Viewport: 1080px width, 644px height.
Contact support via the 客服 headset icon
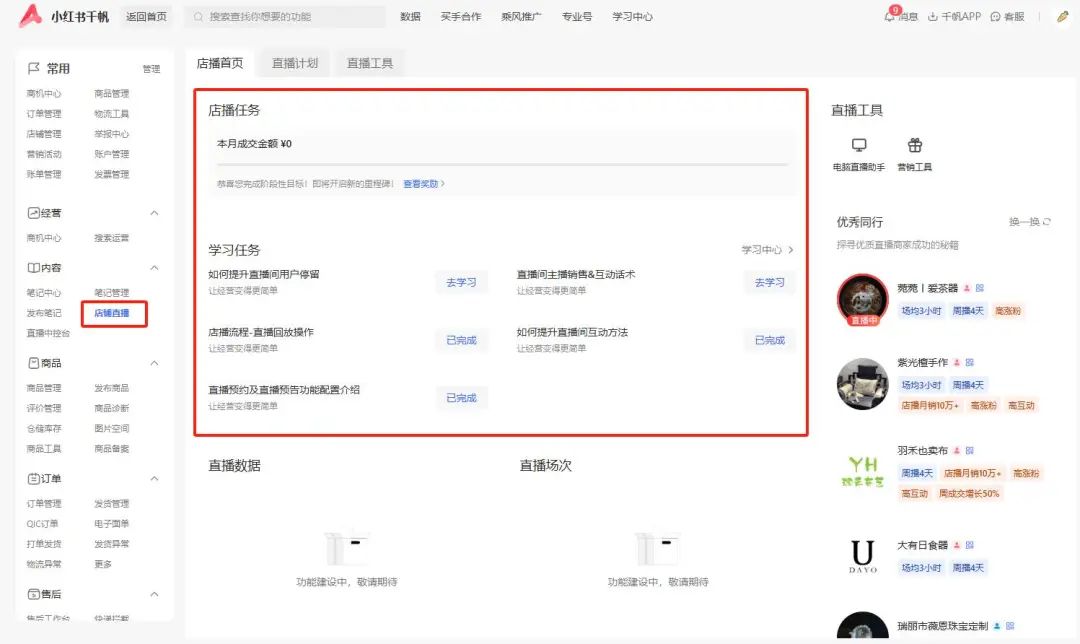(994, 17)
